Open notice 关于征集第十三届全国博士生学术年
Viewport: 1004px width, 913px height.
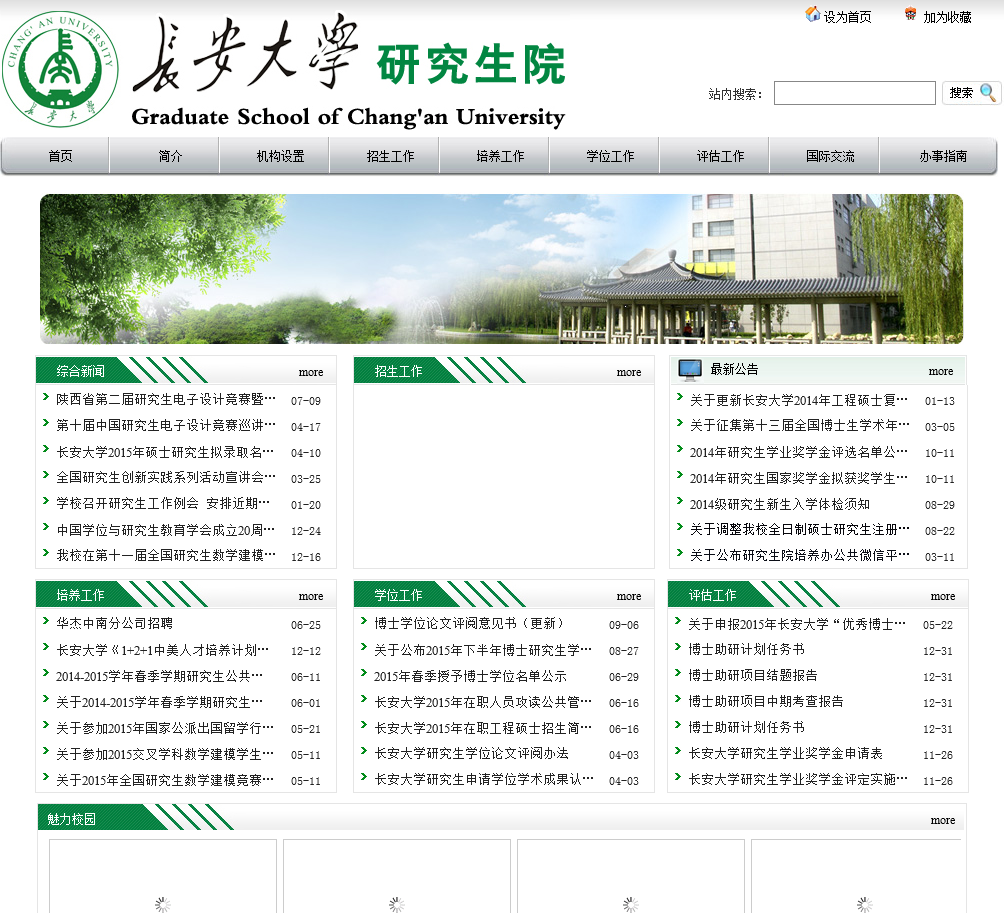tap(800, 426)
